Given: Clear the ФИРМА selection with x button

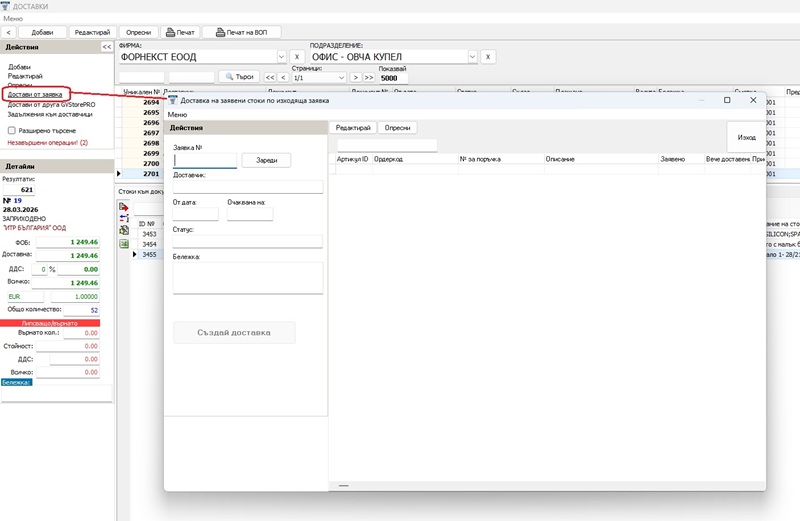Looking at the screenshot, I should (x=296, y=57).
